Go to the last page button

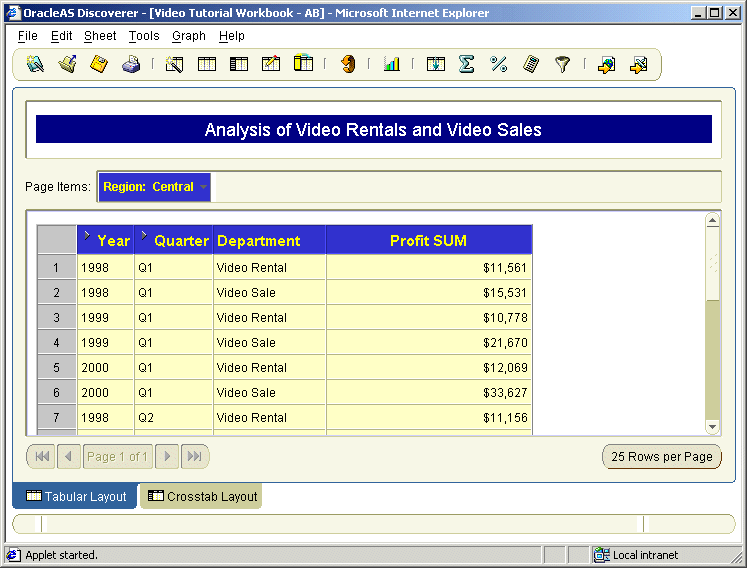pyautogui.click(x=194, y=456)
